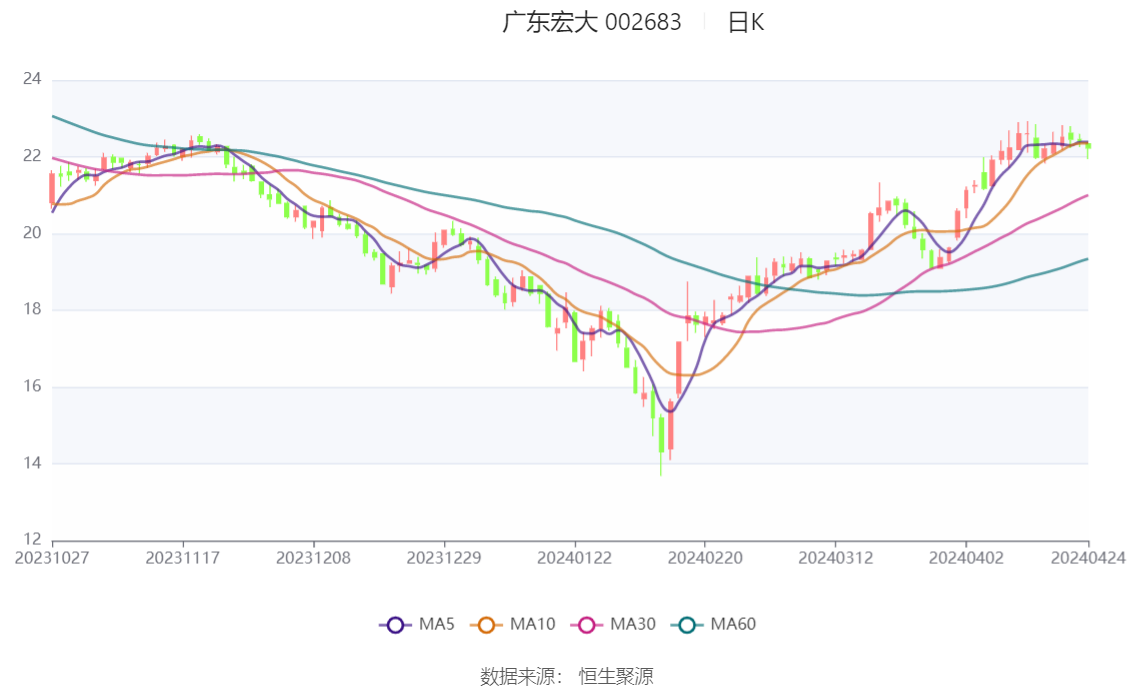Toggle the MA60 teal legend circle

(686, 625)
